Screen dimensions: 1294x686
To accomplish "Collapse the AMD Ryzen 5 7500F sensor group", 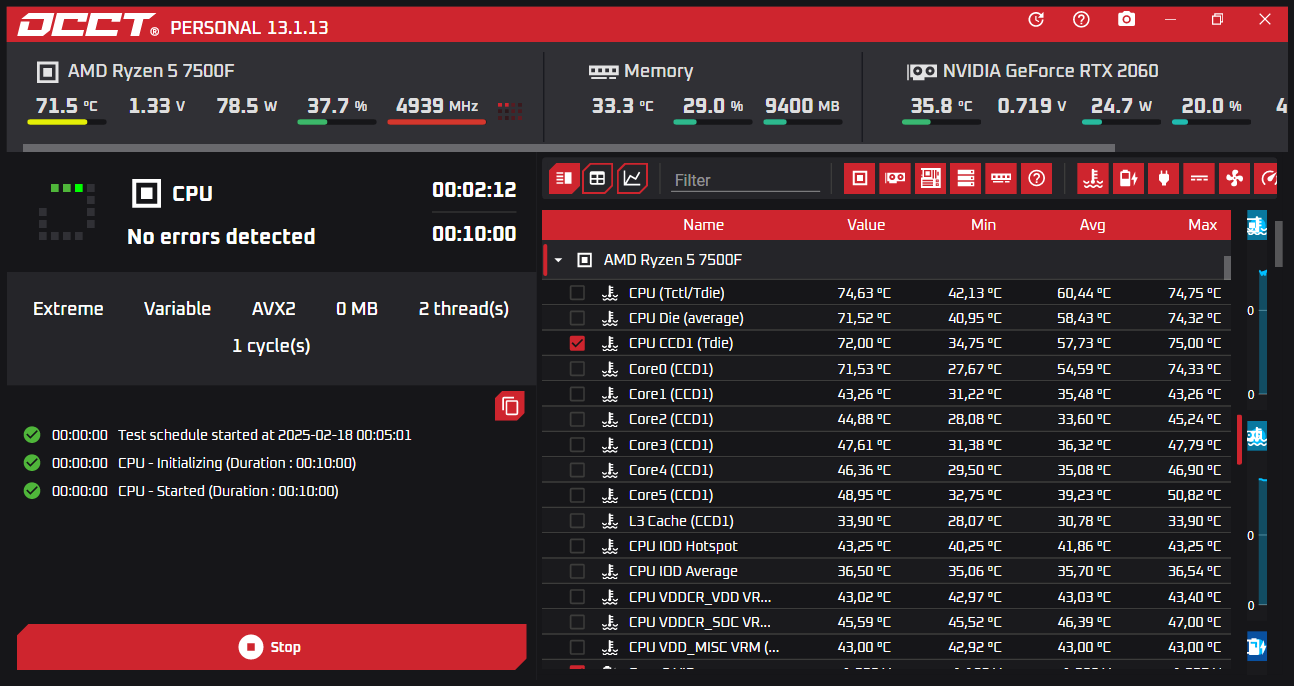I will click(x=558, y=260).
